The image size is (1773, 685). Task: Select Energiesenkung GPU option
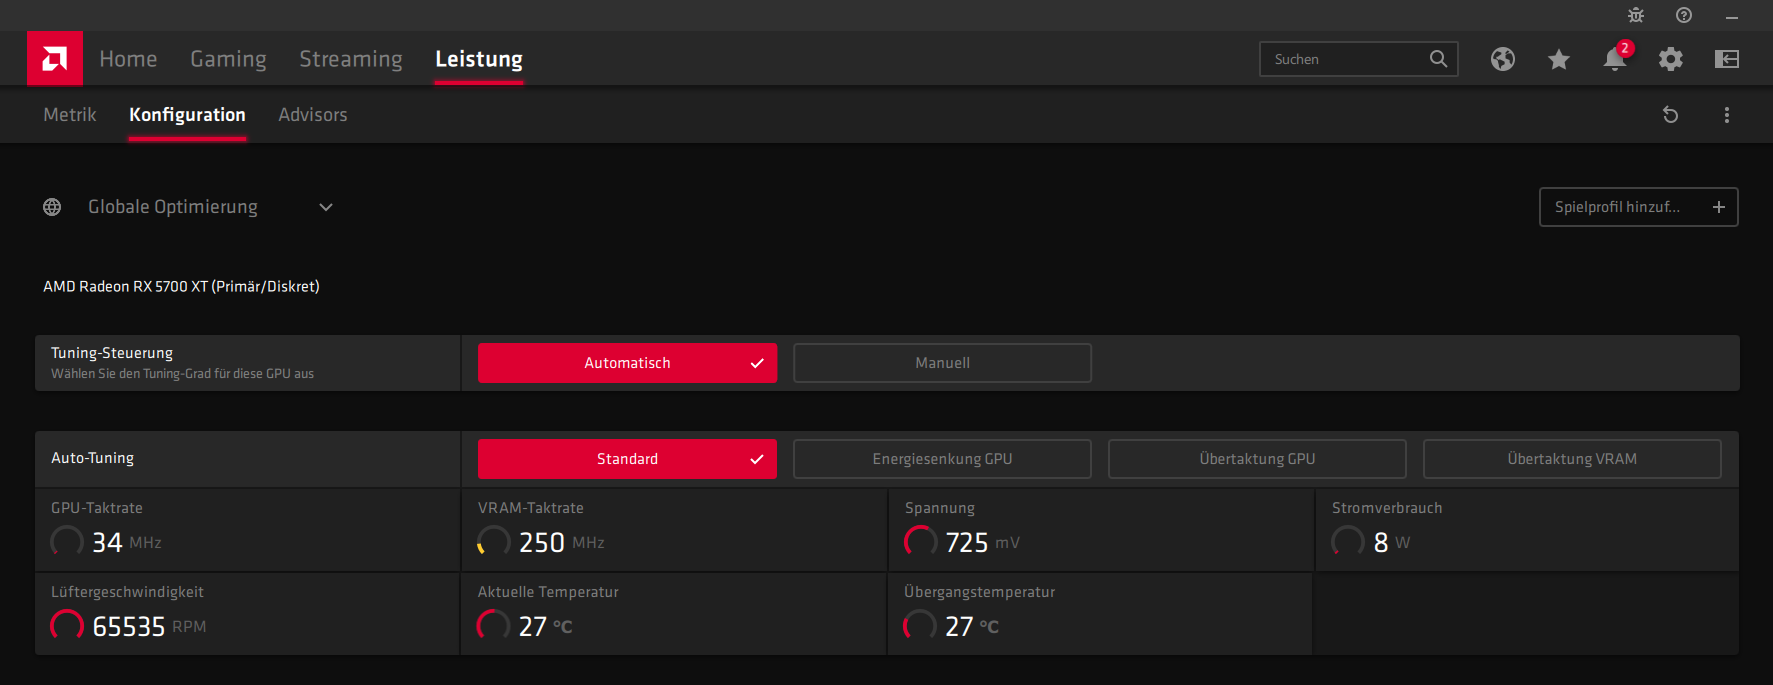(942, 459)
